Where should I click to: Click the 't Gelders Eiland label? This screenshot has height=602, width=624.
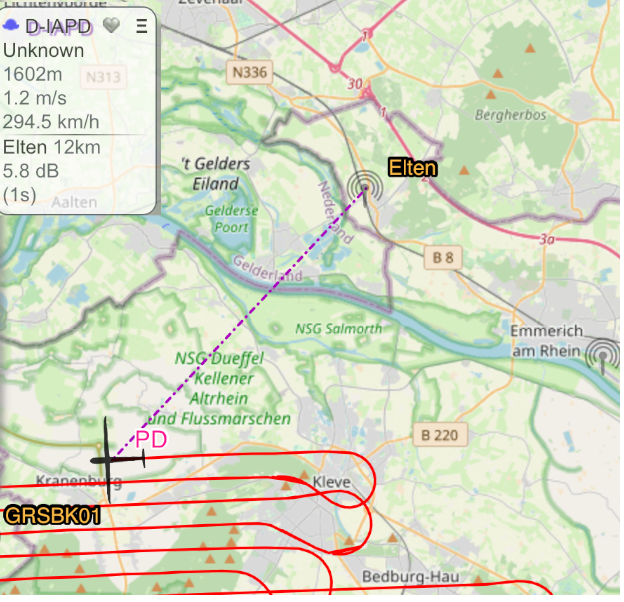point(216,174)
